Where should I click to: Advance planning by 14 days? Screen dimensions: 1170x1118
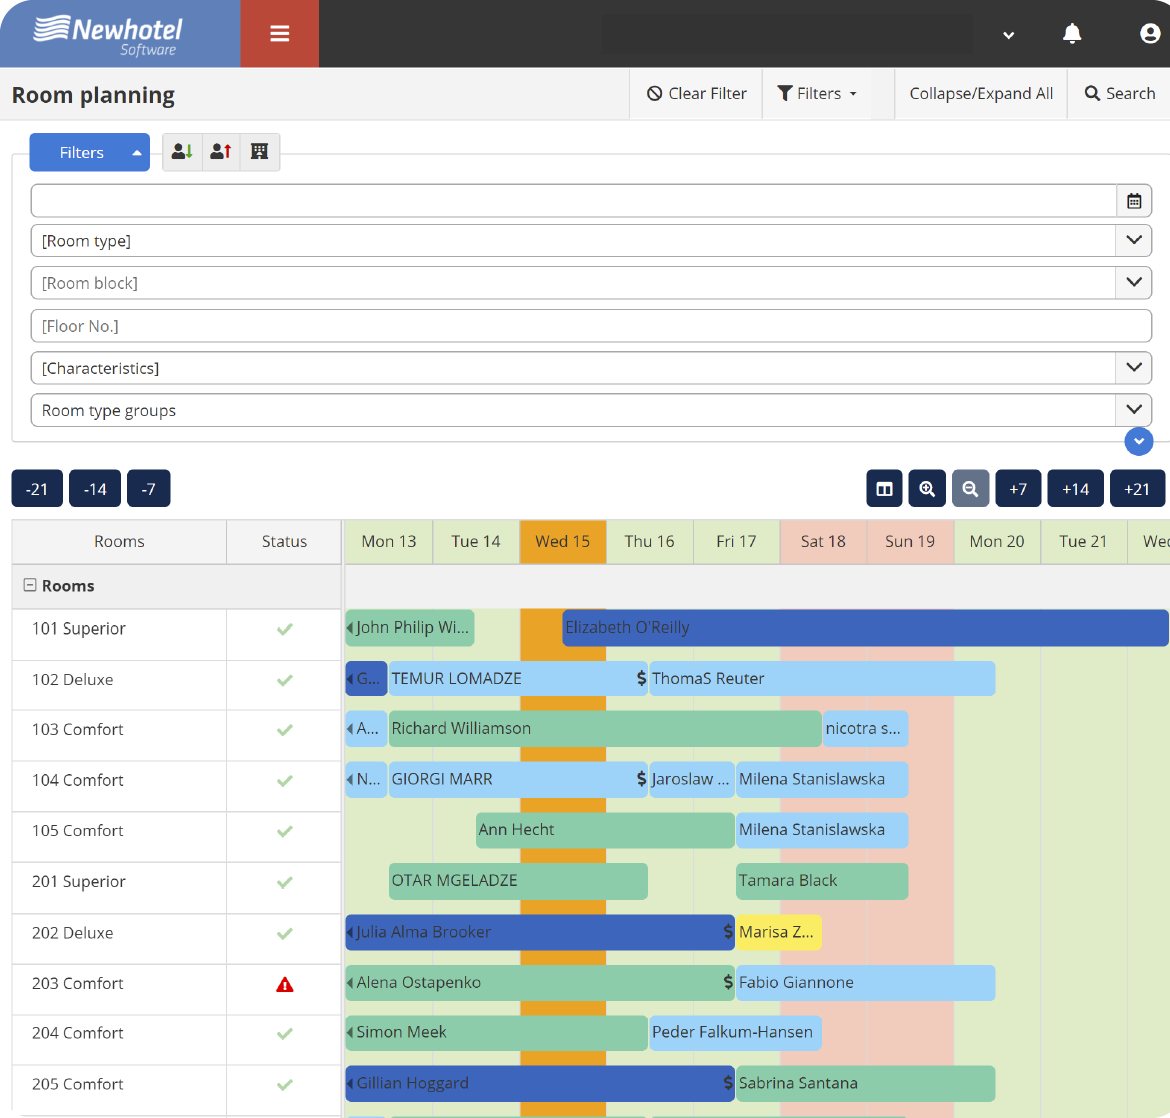(1075, 489)
